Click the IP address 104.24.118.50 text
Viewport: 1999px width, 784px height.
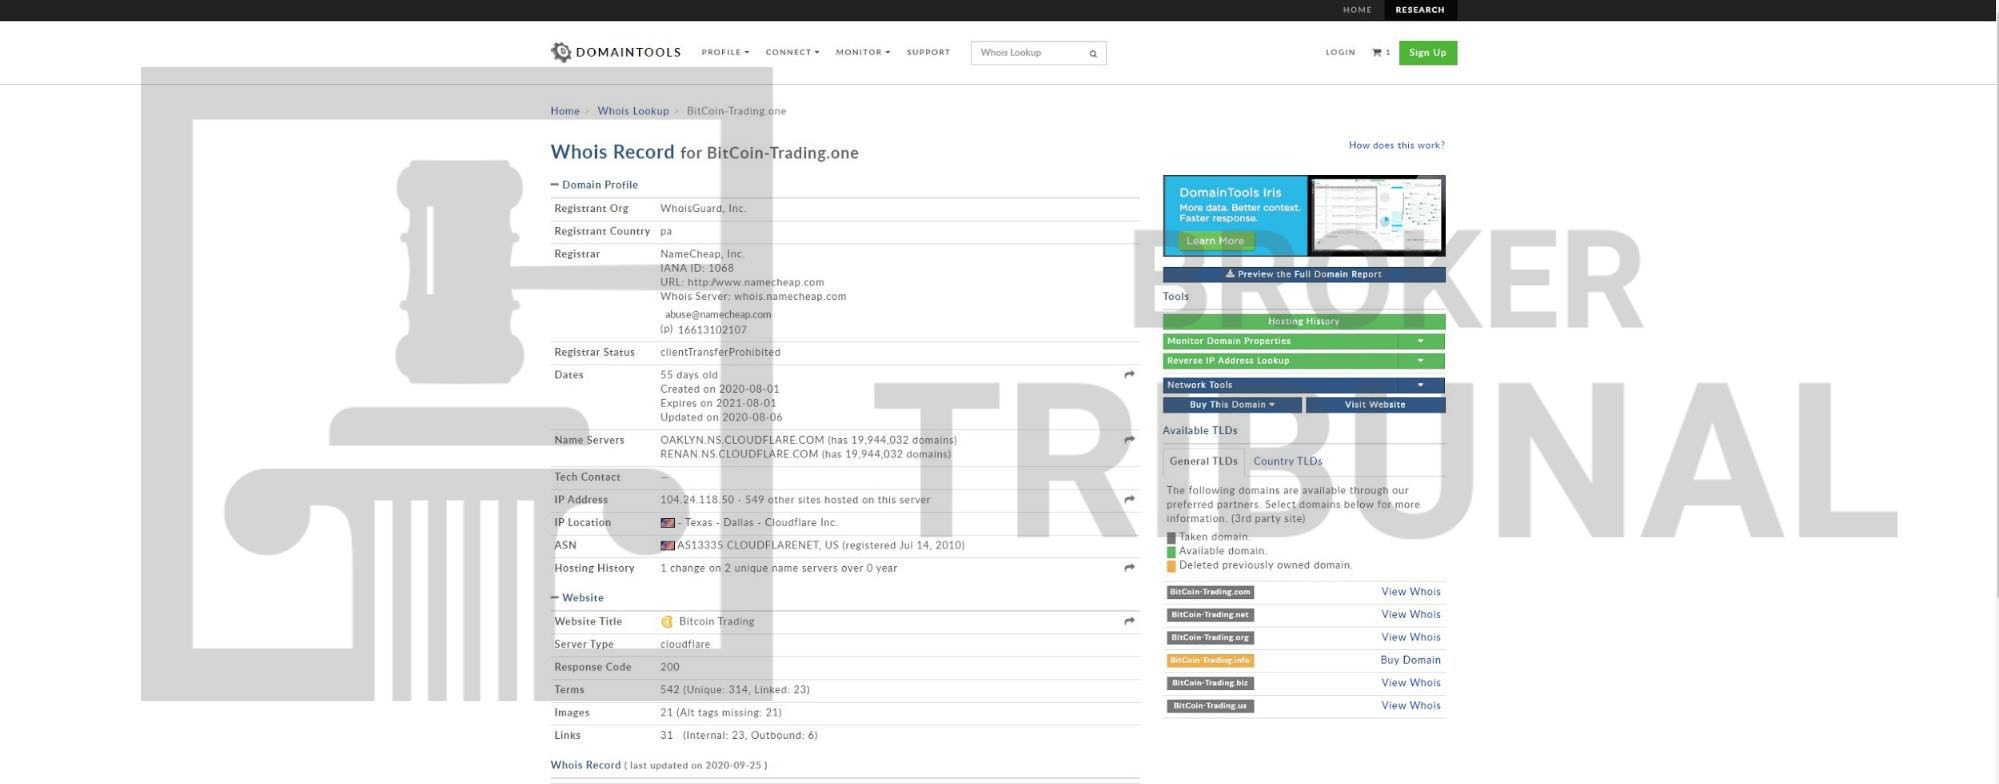coord(697,500)
